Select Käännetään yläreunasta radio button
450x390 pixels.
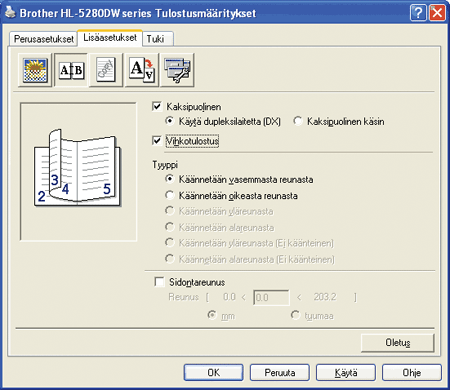pyautogui.click(x=170, y=211)
